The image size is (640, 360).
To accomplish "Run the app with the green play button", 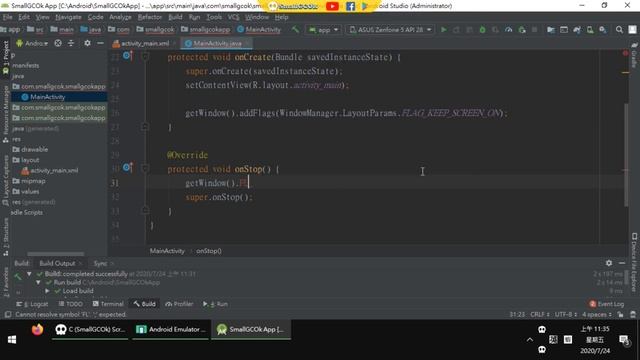I will click(x=444, y=29).
